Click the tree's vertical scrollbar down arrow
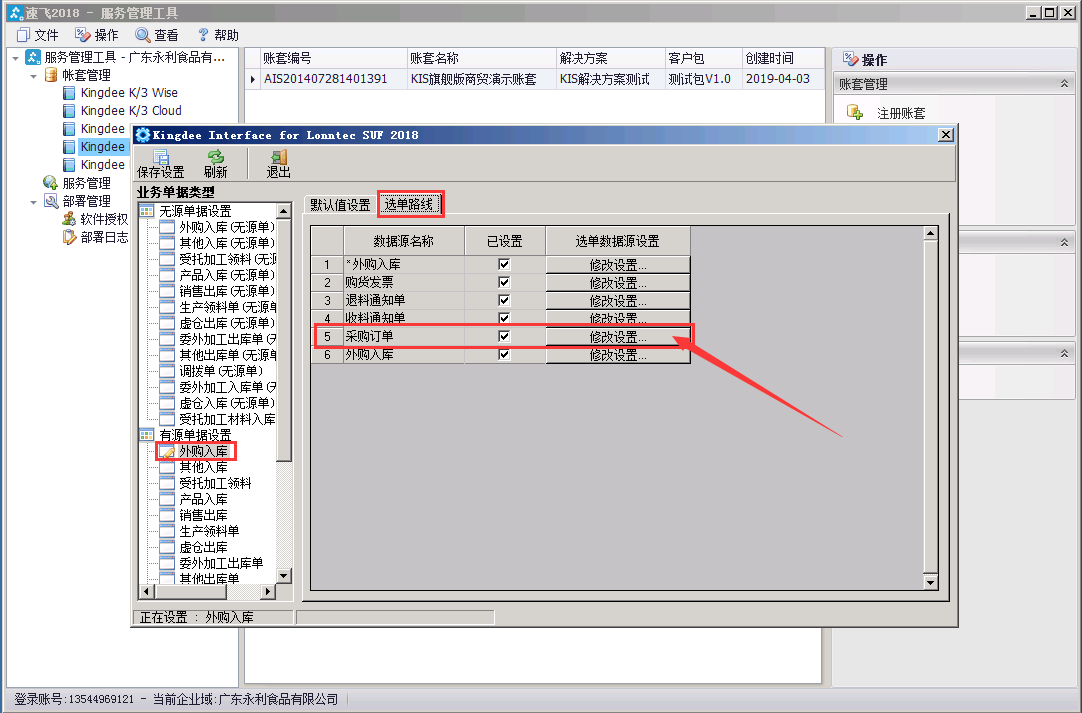This screenshot has width=1082, height=713. (x=284, y=576)
